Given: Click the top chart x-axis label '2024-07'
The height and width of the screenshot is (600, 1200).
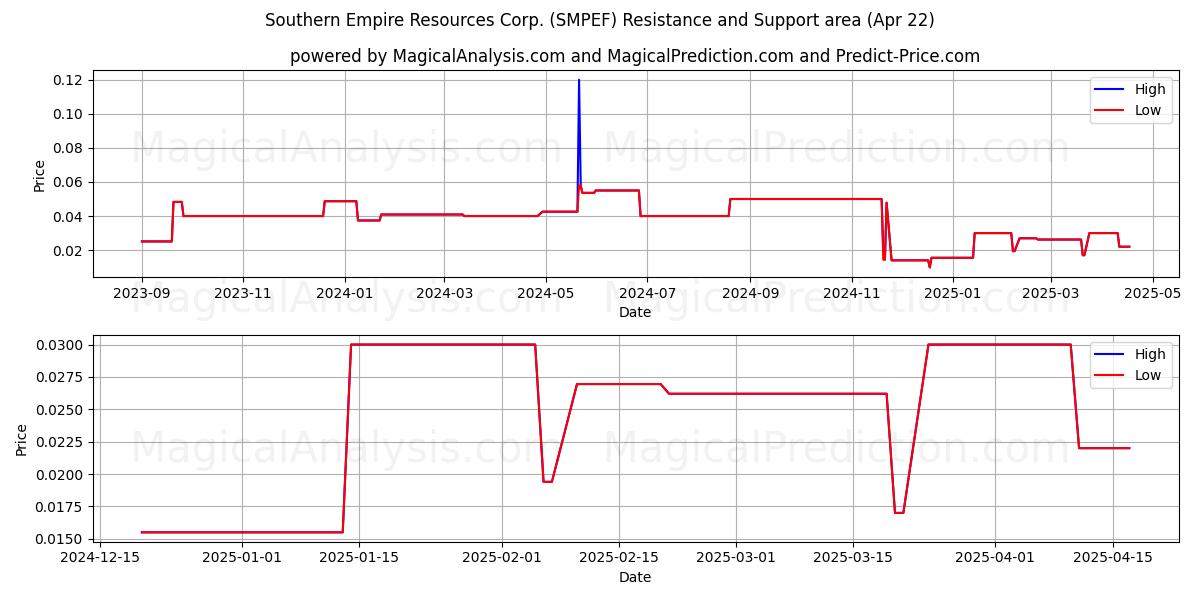Looking at the screenshot, I should (x=647, y=293).
